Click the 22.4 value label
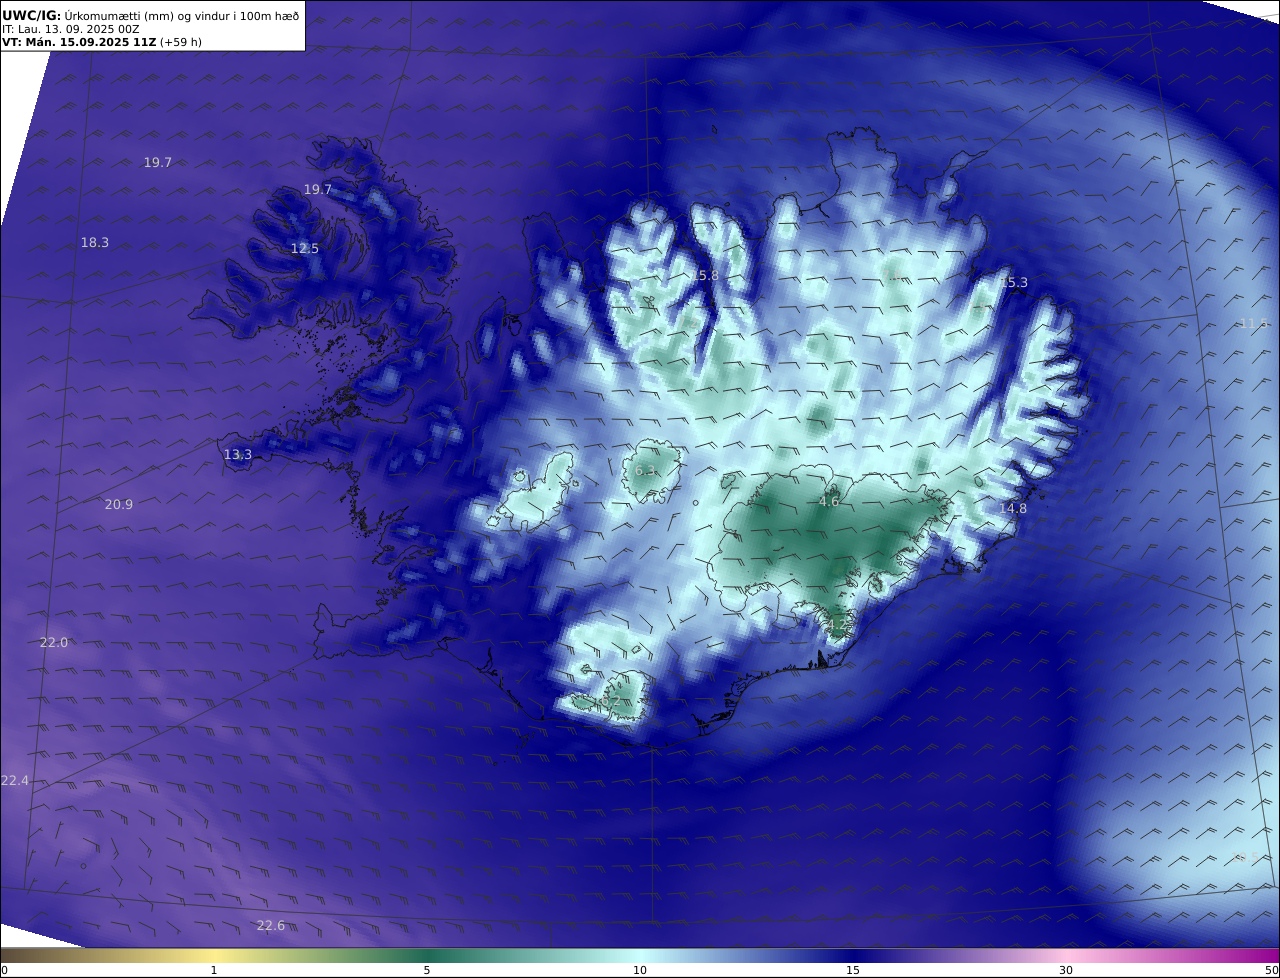 pos(15,781)
